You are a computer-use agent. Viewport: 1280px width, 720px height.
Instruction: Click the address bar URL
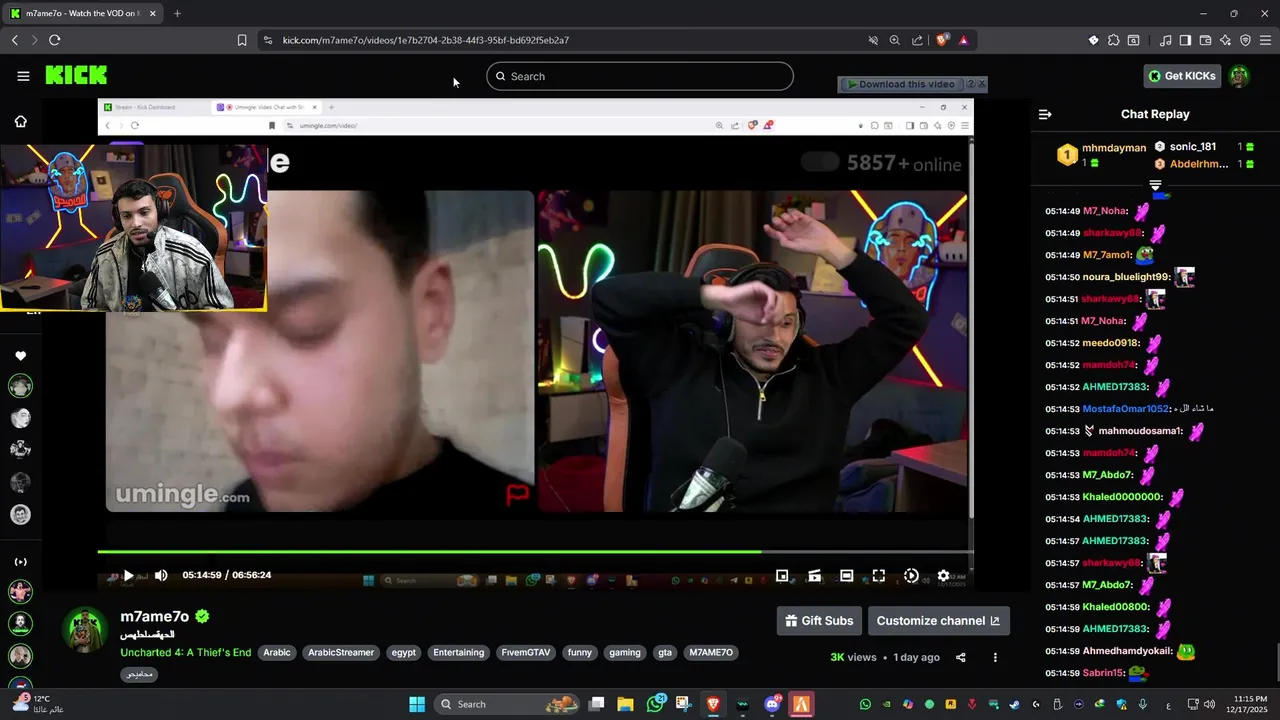tap(426, 40)
